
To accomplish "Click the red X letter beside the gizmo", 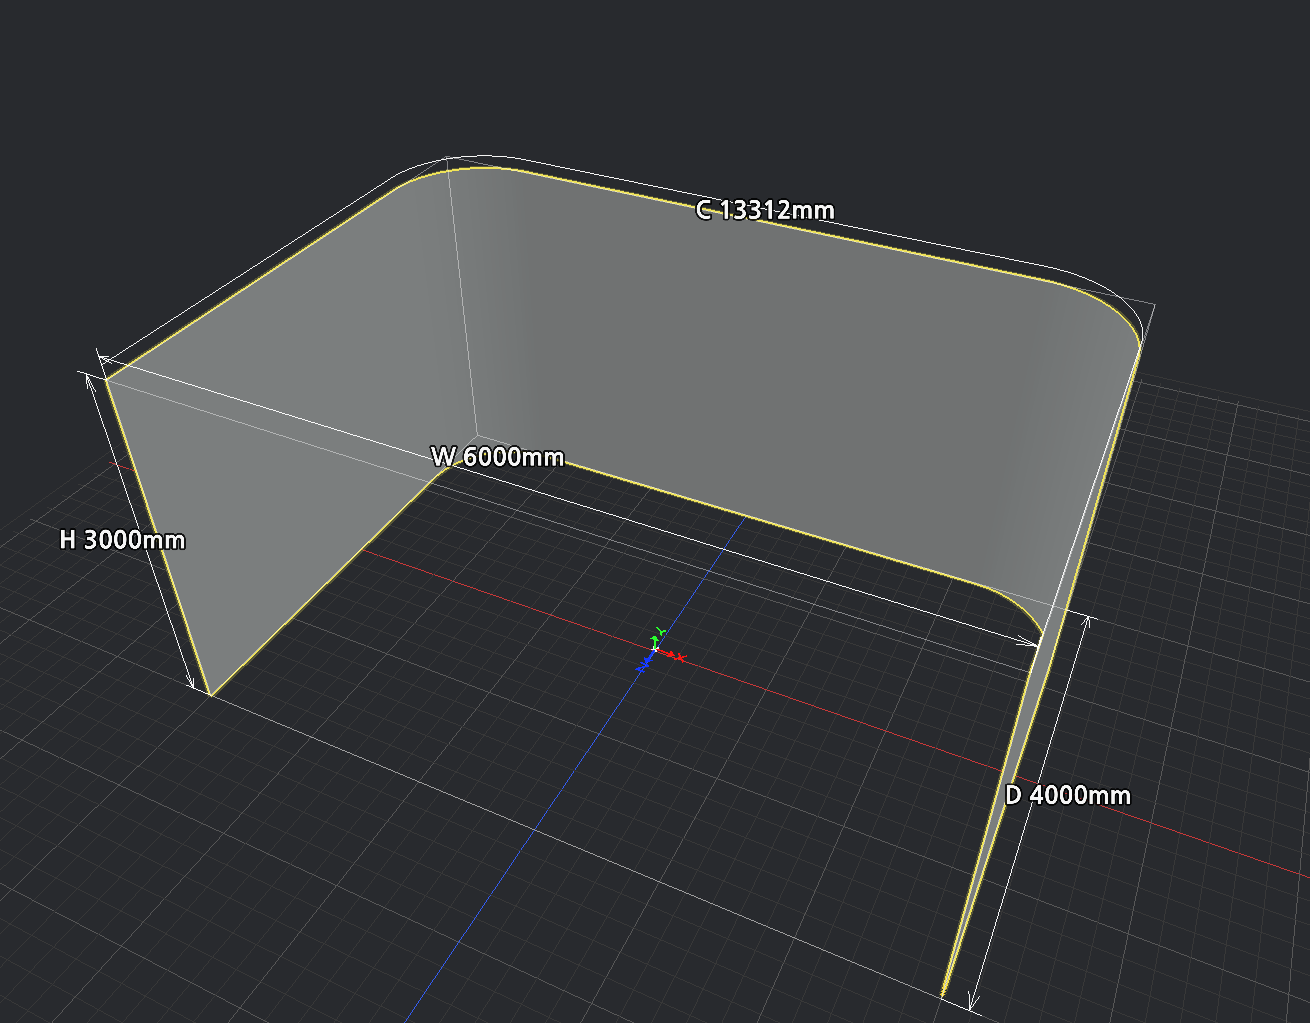I will pyautogui.click(x=680, y=657).
